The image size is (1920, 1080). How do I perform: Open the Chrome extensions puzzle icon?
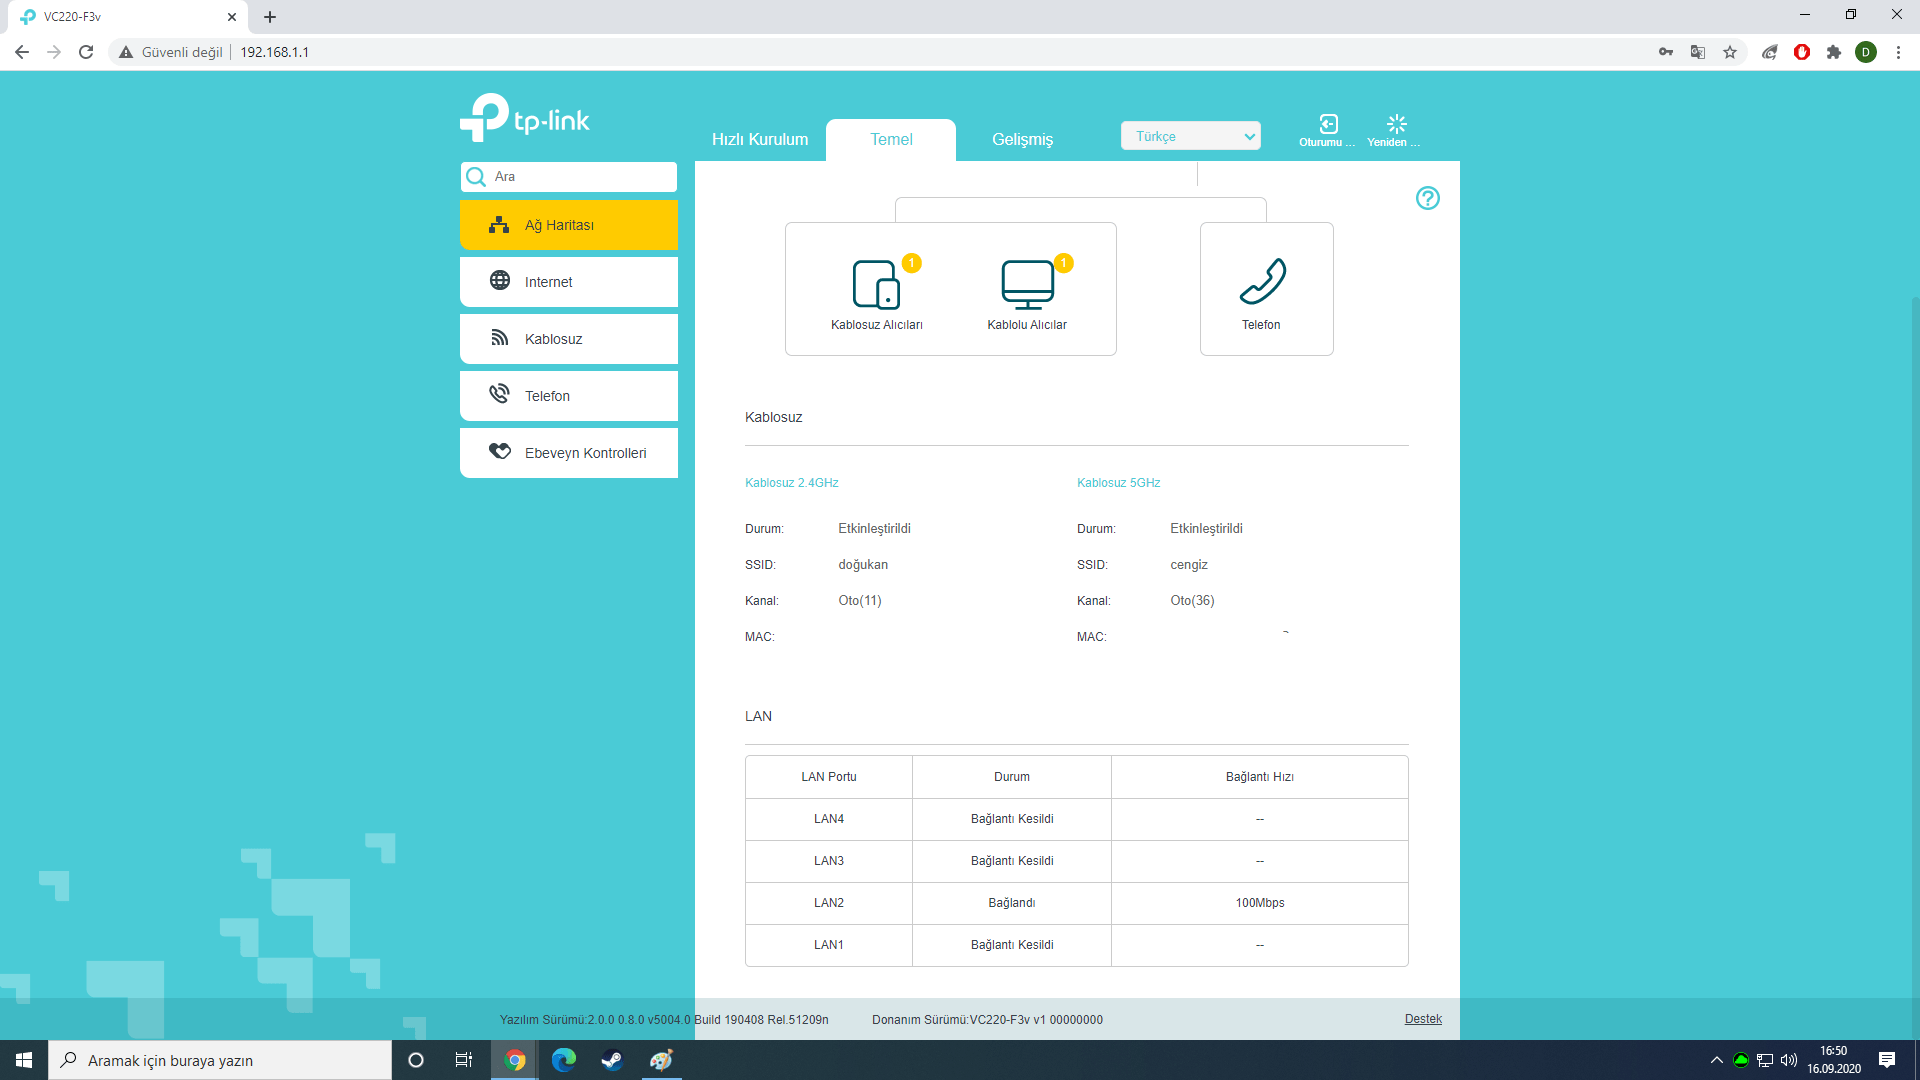tap(1834, 52)
